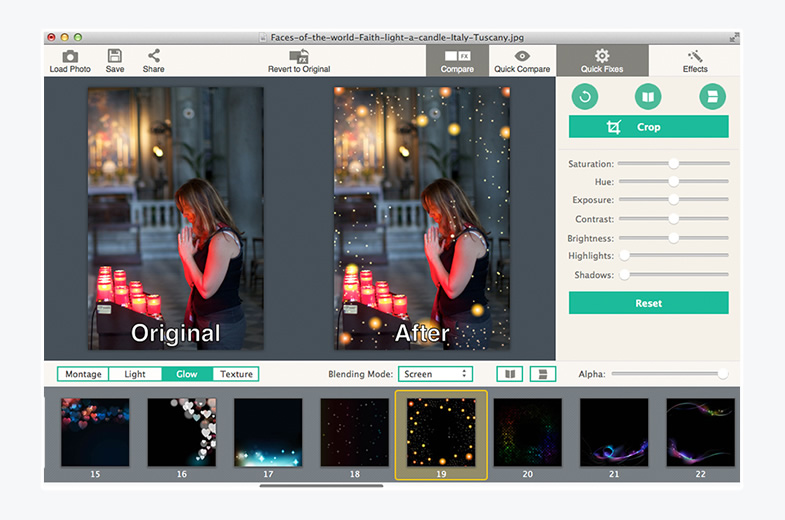This screenshot has width=785, height=520.
Task: Click the rotate image circular icon
Action: pos(585,97)
